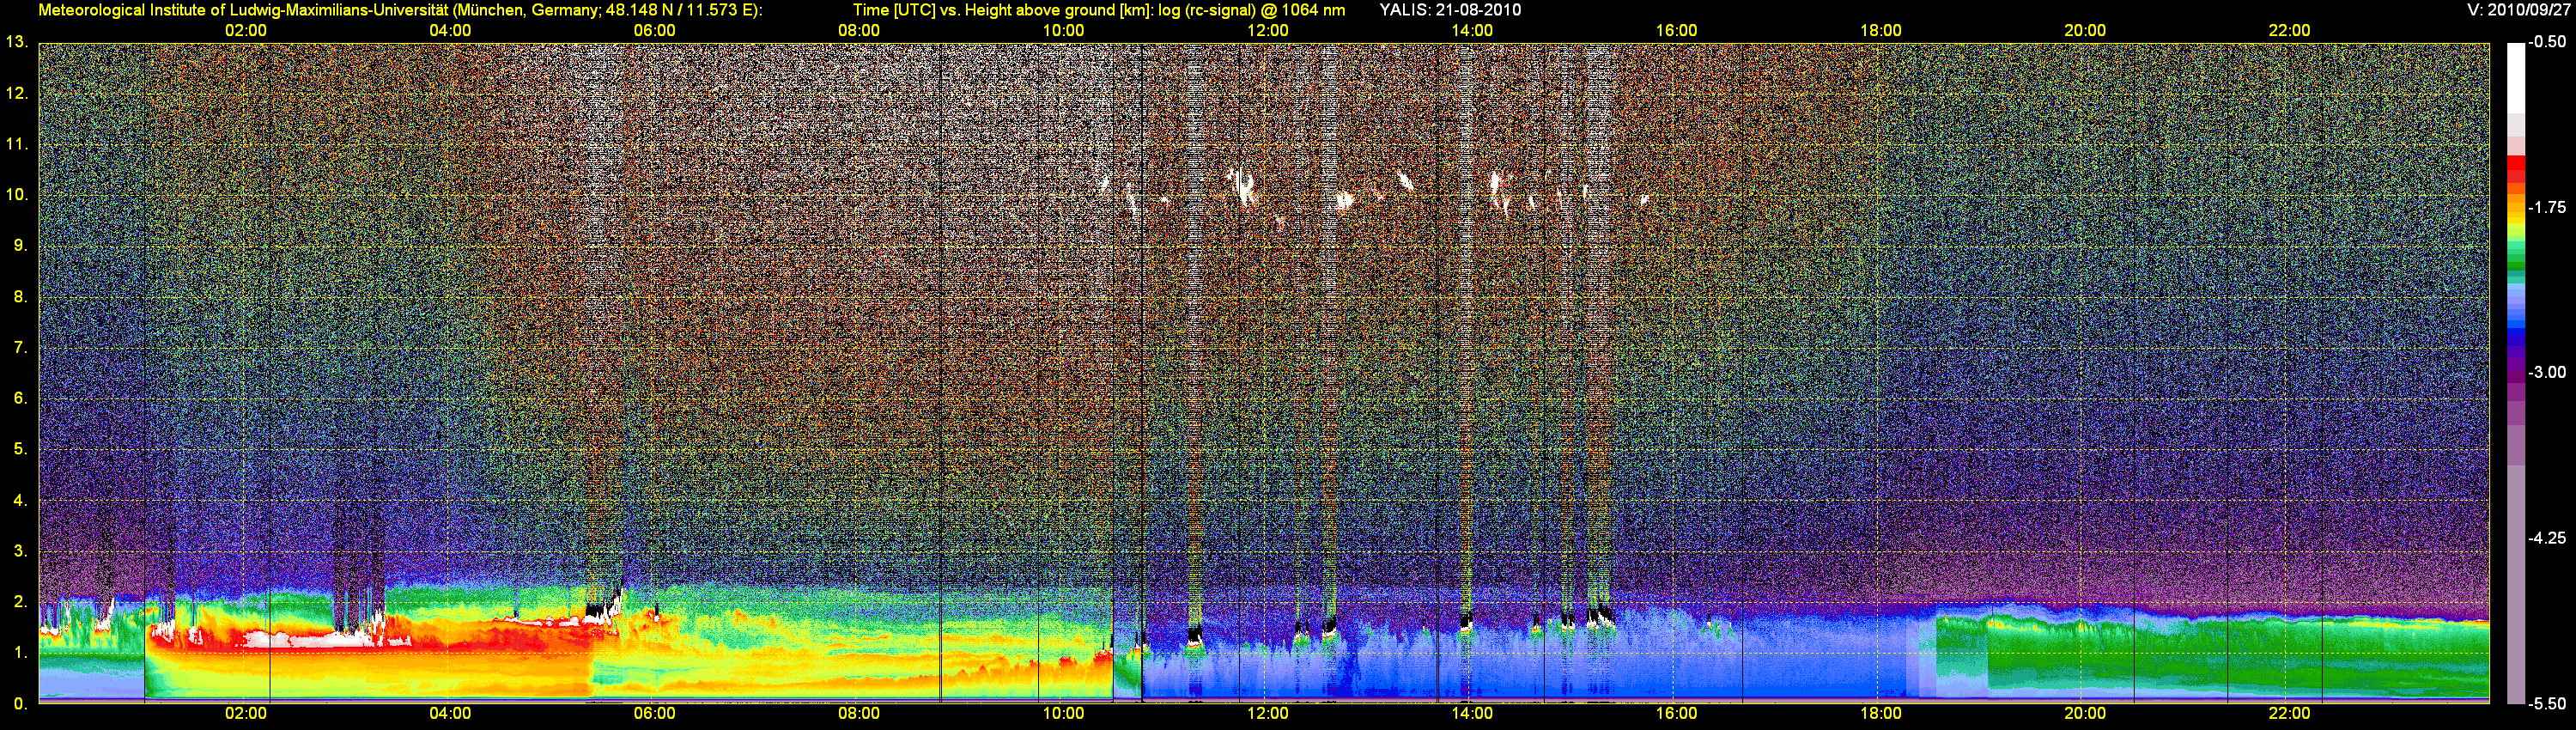The width and height of the screenshot is (2576, 730).
Task: Click the -1.75 color scale value
Action: tap(2547, 207)
